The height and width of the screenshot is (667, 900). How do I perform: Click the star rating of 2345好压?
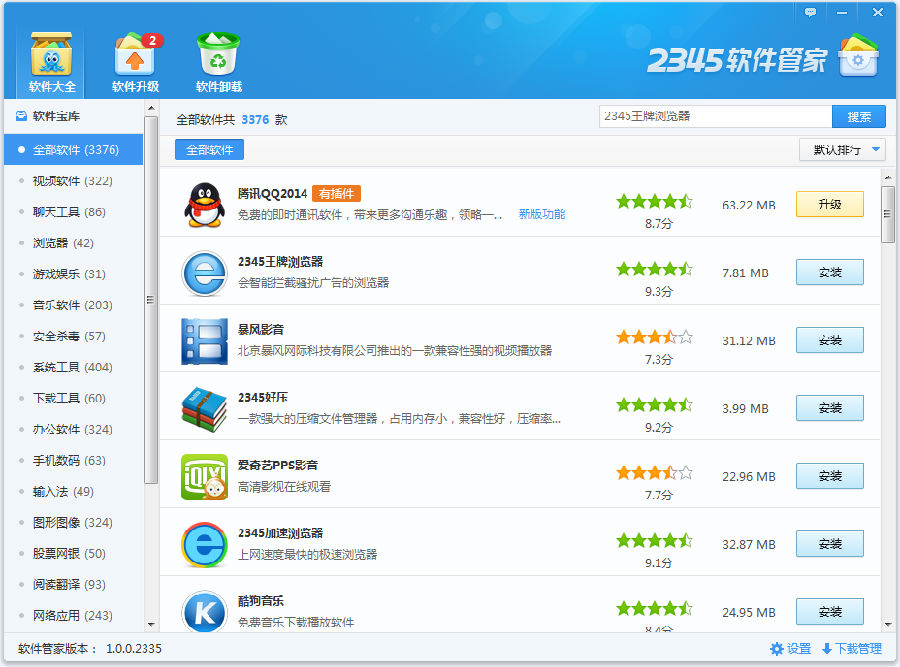pyautogui.click(x=654, y=405)
